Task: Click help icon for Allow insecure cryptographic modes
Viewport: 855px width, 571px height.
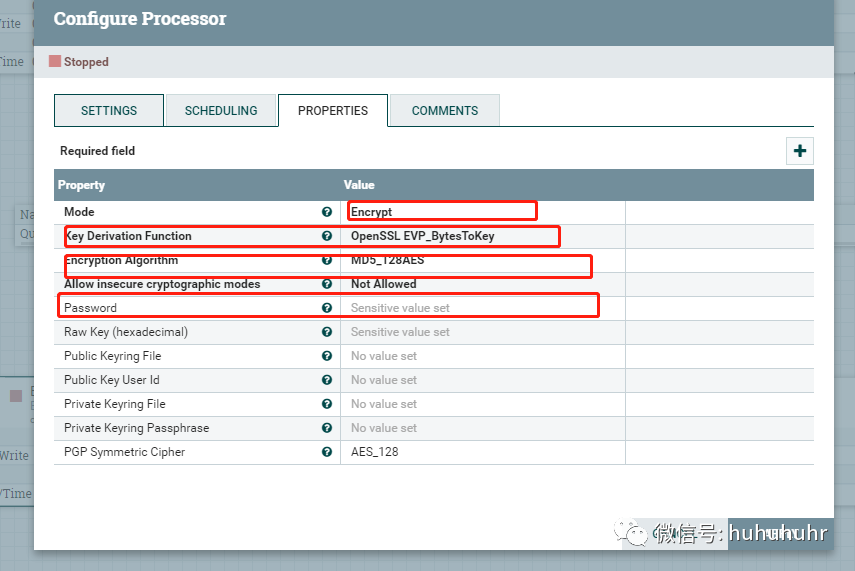Action: point(327,284)
